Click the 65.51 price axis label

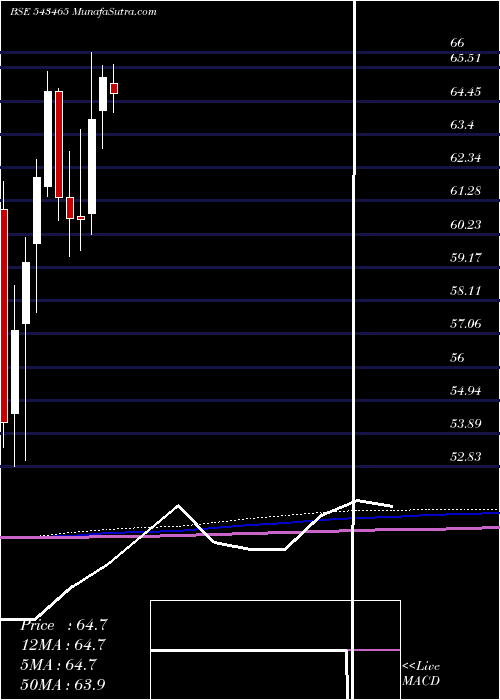[465, 58]
